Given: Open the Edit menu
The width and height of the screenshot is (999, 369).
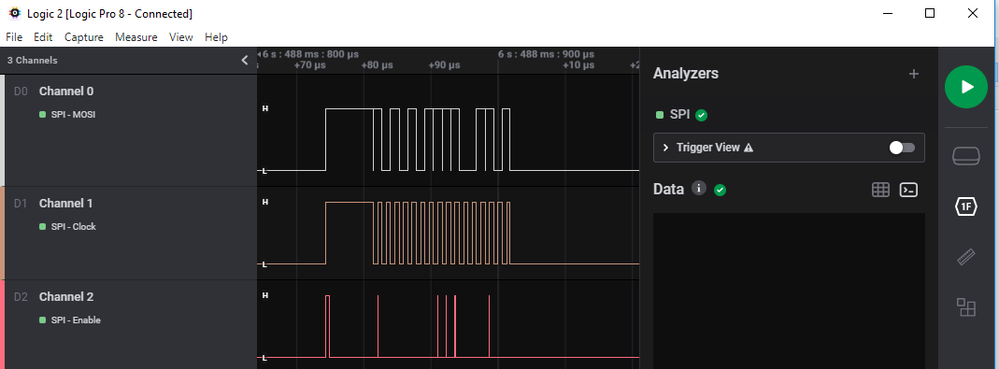Looking at the screenshot, I should coord(43,37).
